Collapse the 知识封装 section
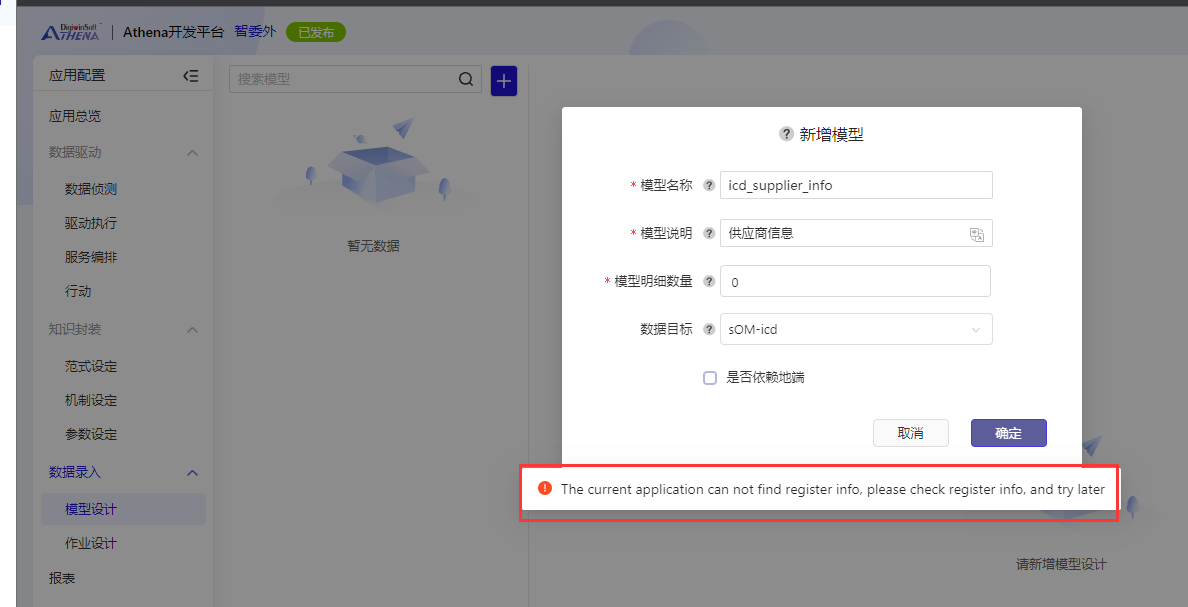Viewport: 1188px width, 607px height. coord(193,330)
